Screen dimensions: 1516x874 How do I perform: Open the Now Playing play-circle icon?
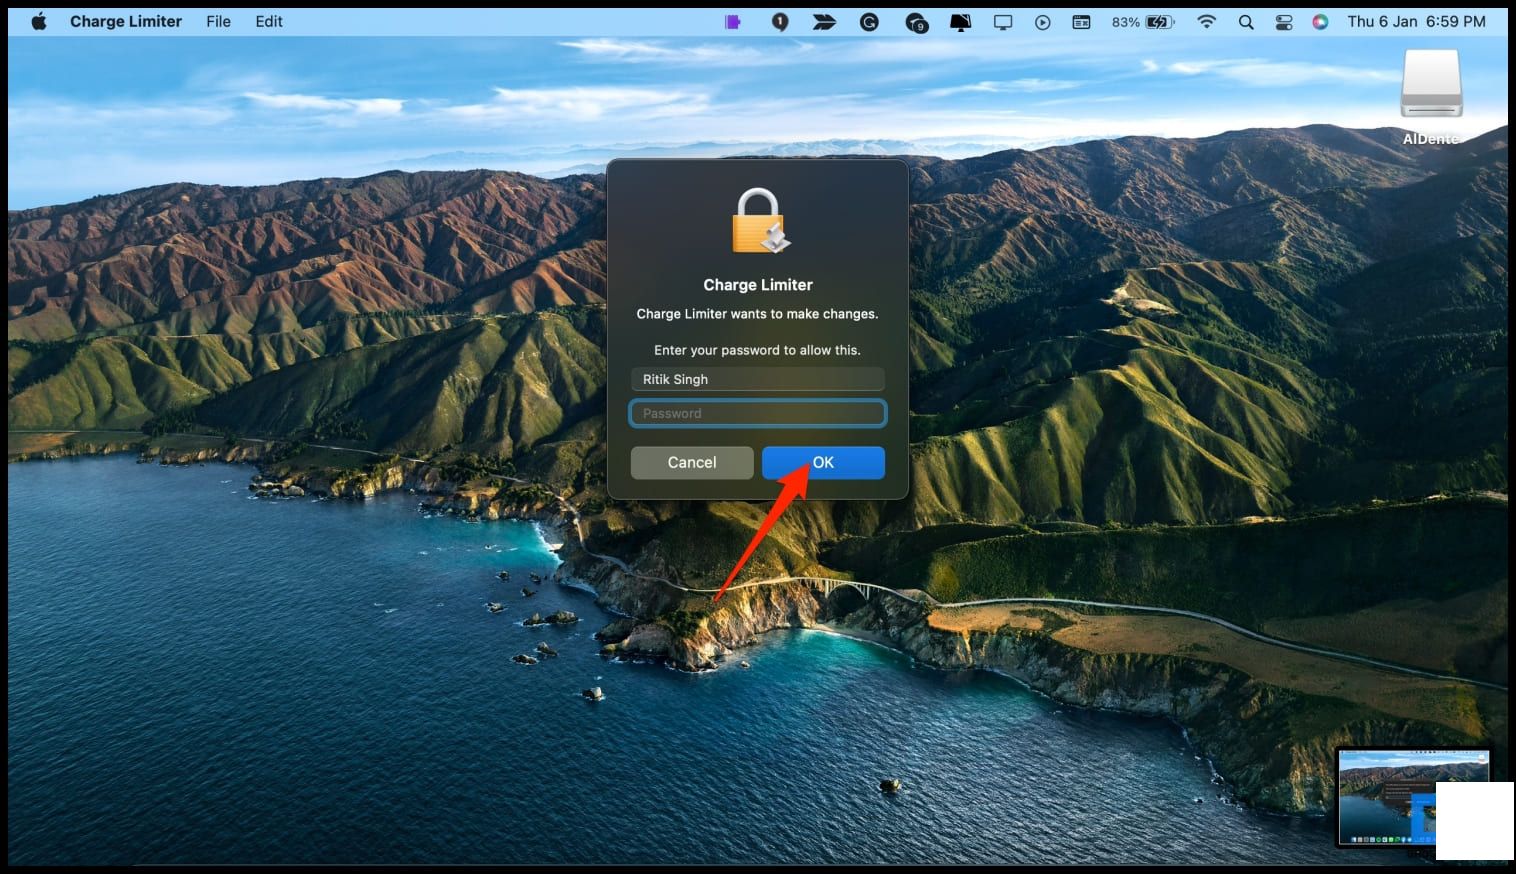pos(1043,22)
